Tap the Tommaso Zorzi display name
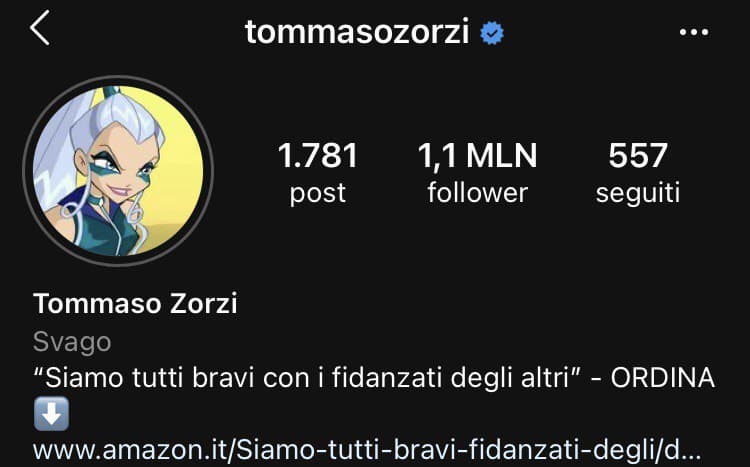This screenshot has width=750, height=467. pos(135,303)
